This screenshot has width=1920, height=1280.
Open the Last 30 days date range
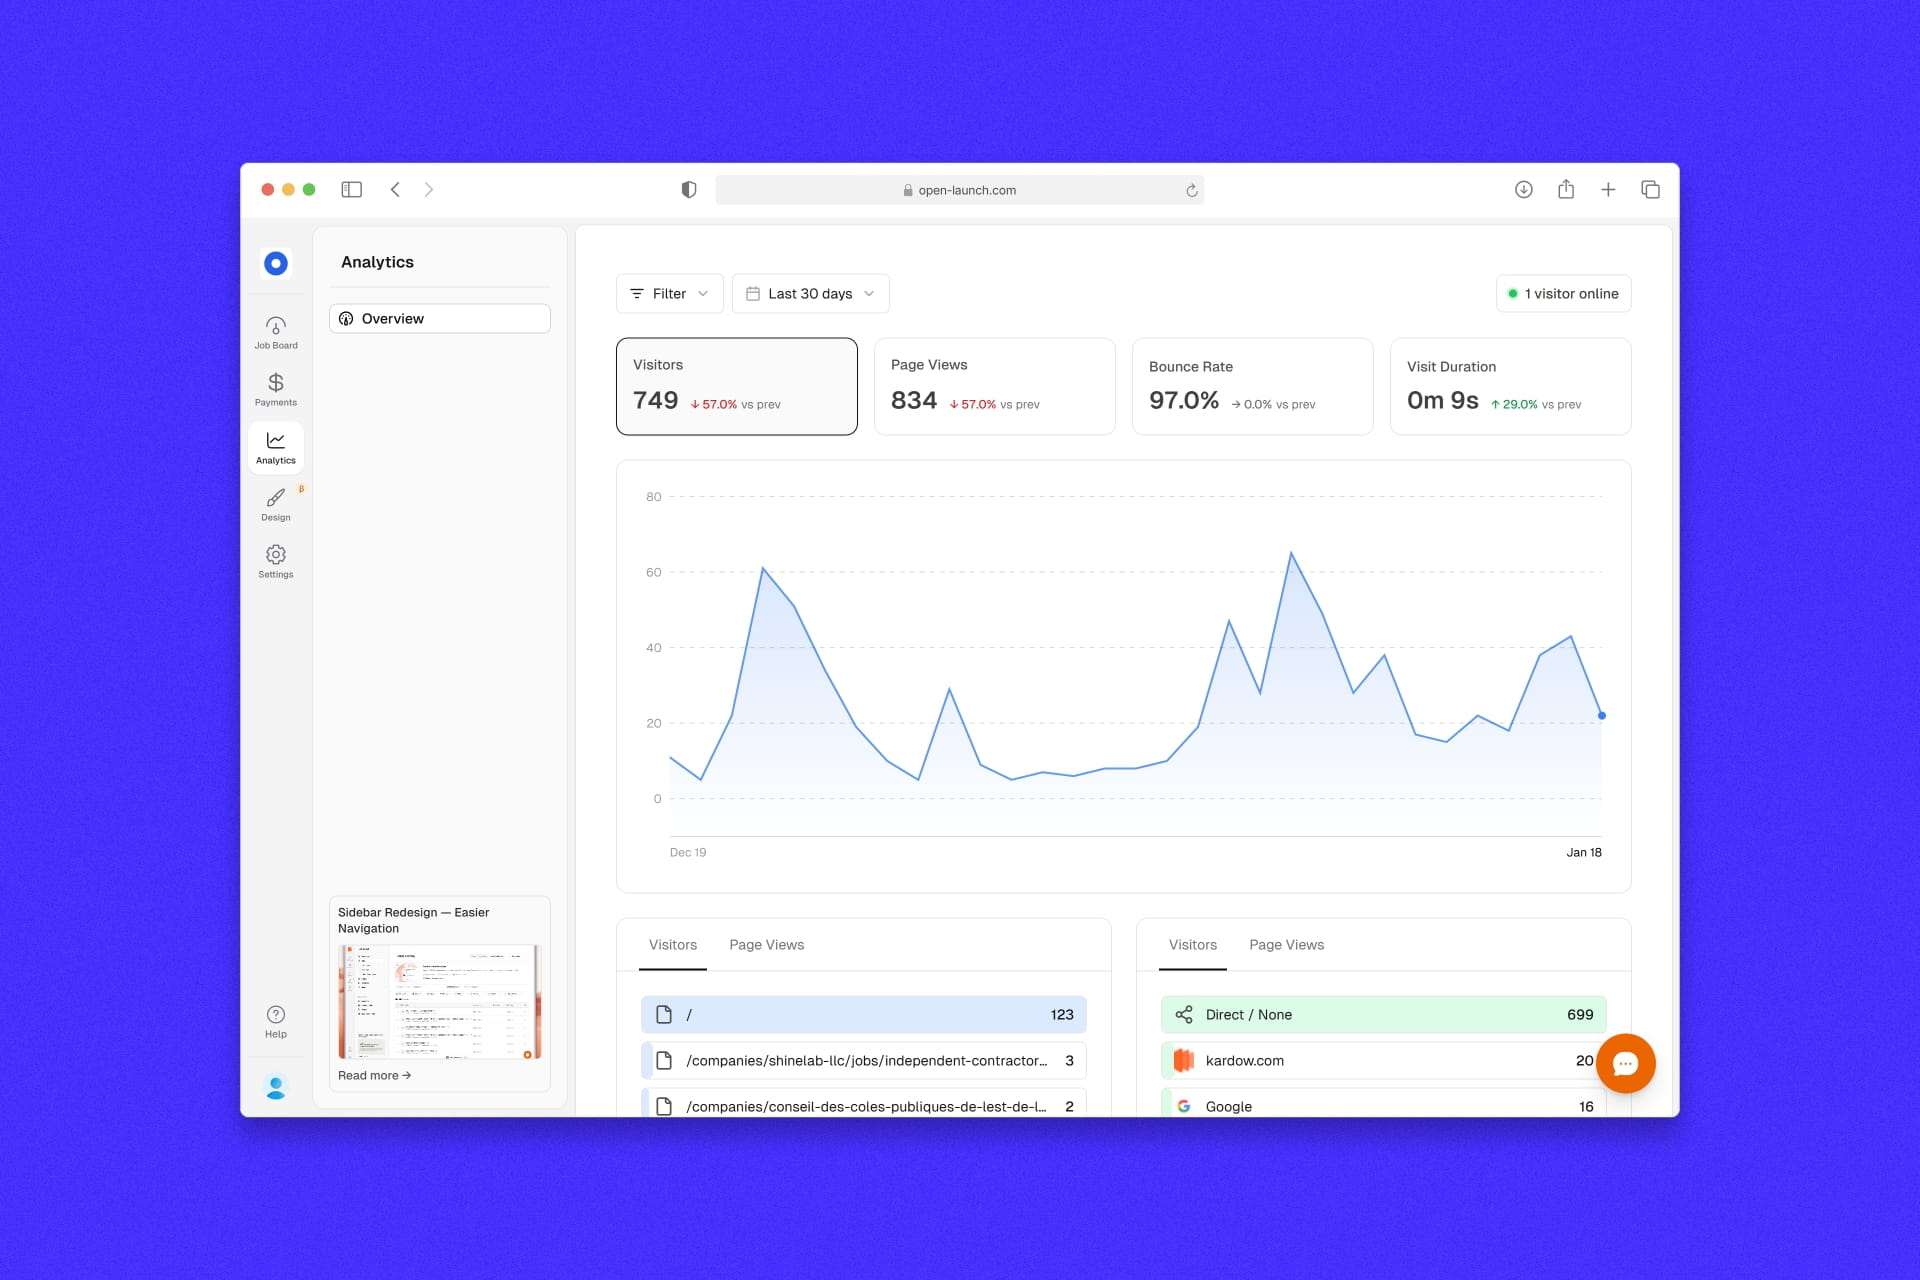[x=810, y=294]
